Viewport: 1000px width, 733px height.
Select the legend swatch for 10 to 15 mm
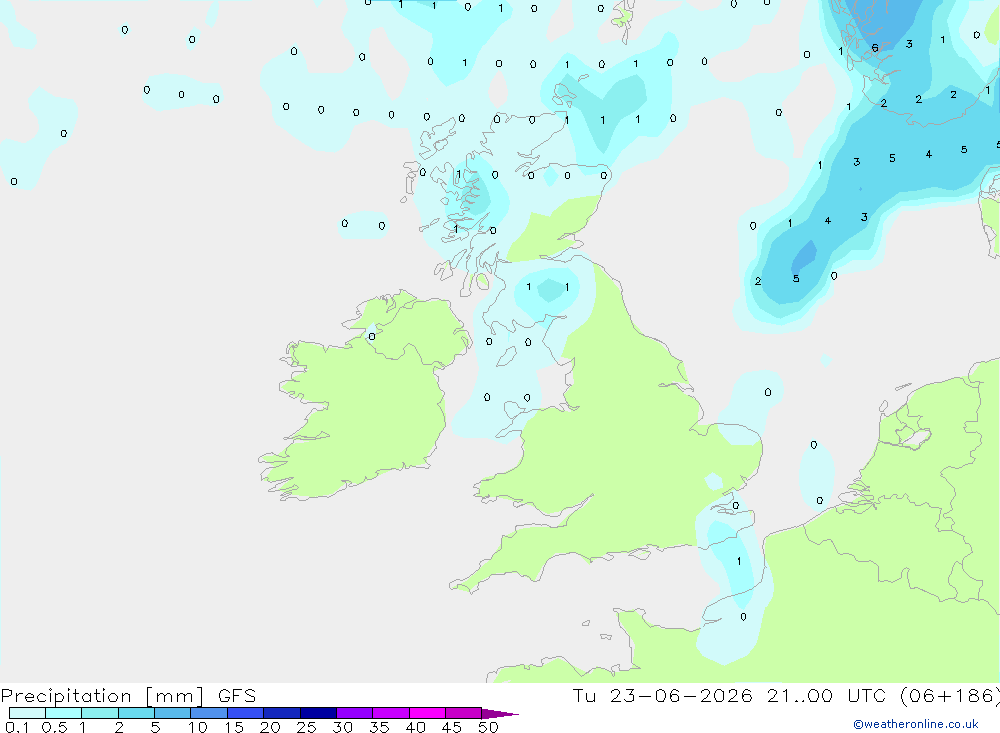(x=209, y=713)
